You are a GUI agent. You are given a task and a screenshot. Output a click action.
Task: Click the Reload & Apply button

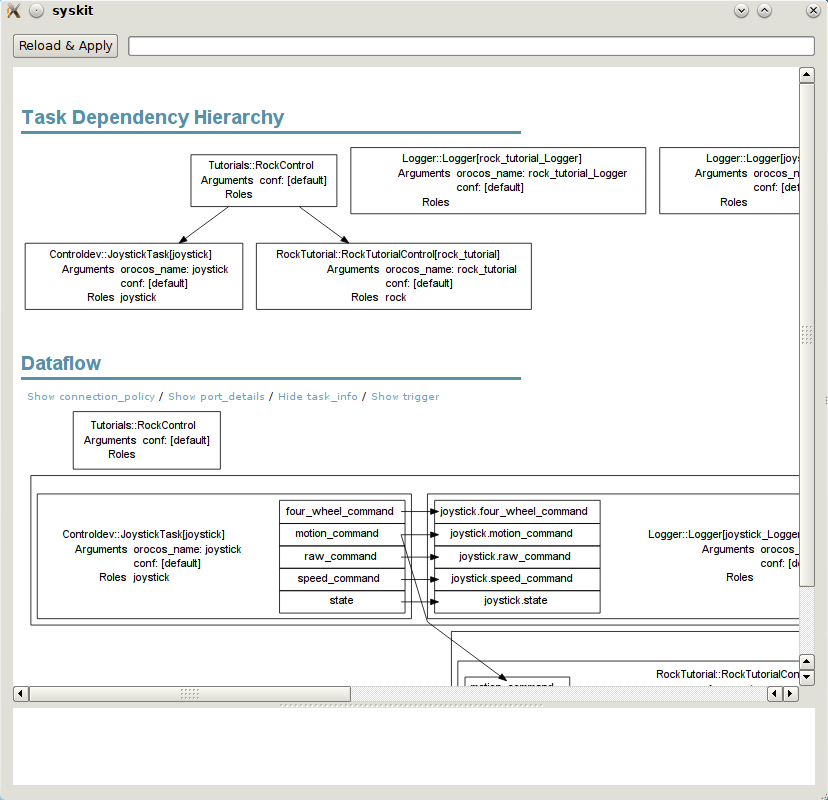pos(65,46)
